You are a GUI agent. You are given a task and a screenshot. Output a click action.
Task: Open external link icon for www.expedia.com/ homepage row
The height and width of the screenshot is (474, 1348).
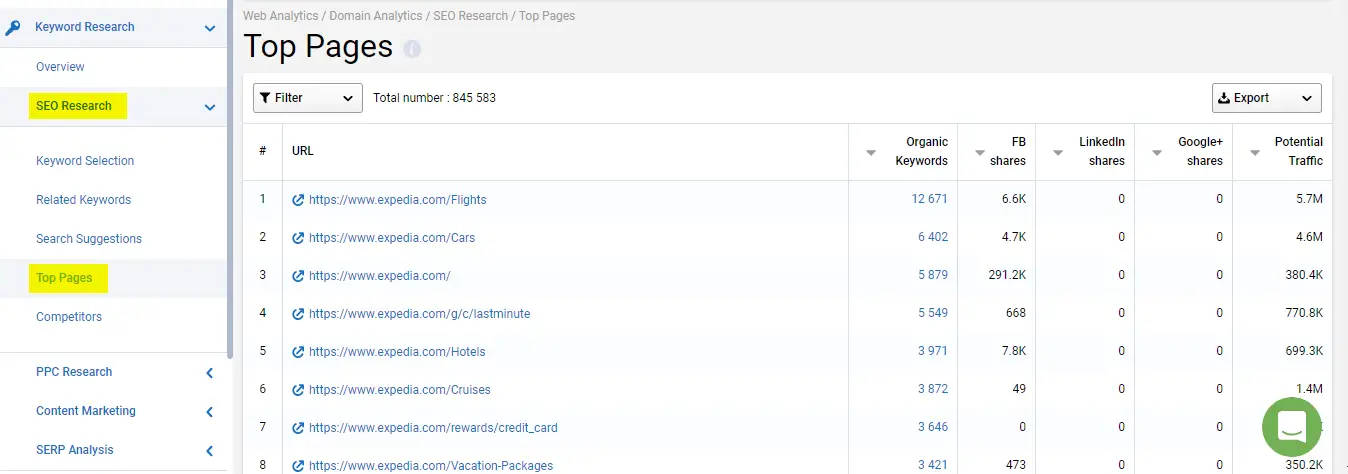click(298, 276)
